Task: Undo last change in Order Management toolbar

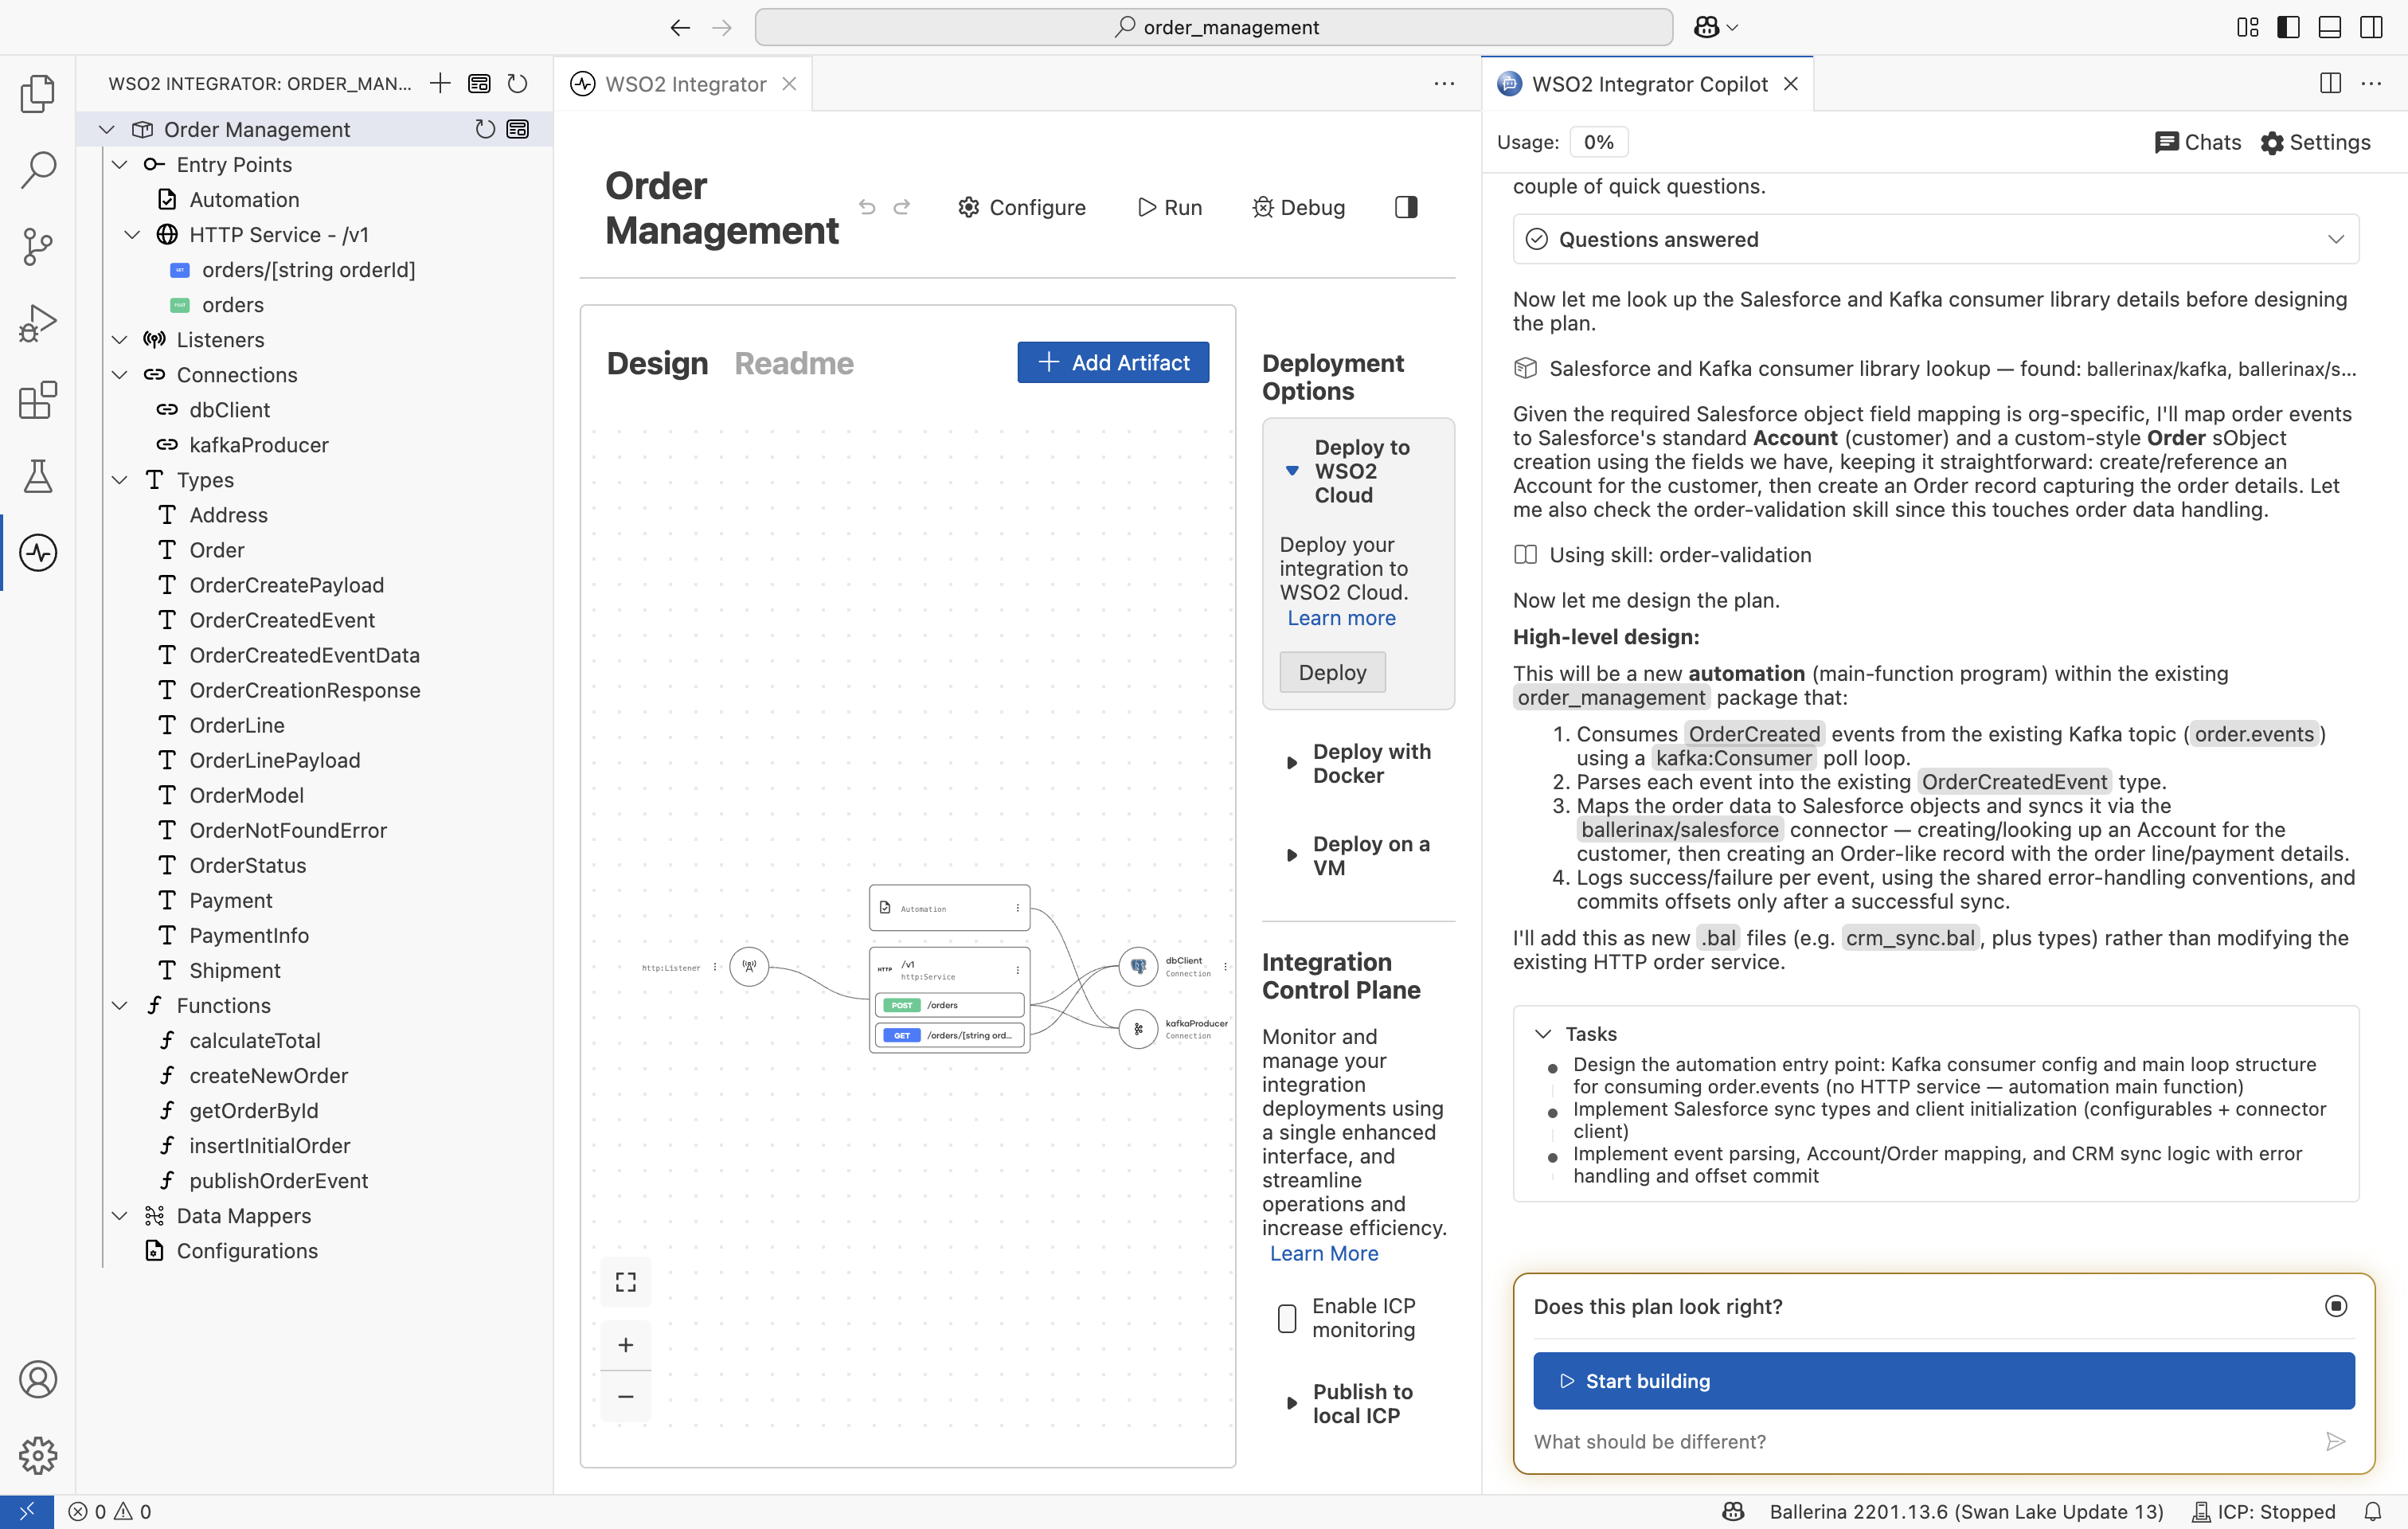Action: click(867, 207)
